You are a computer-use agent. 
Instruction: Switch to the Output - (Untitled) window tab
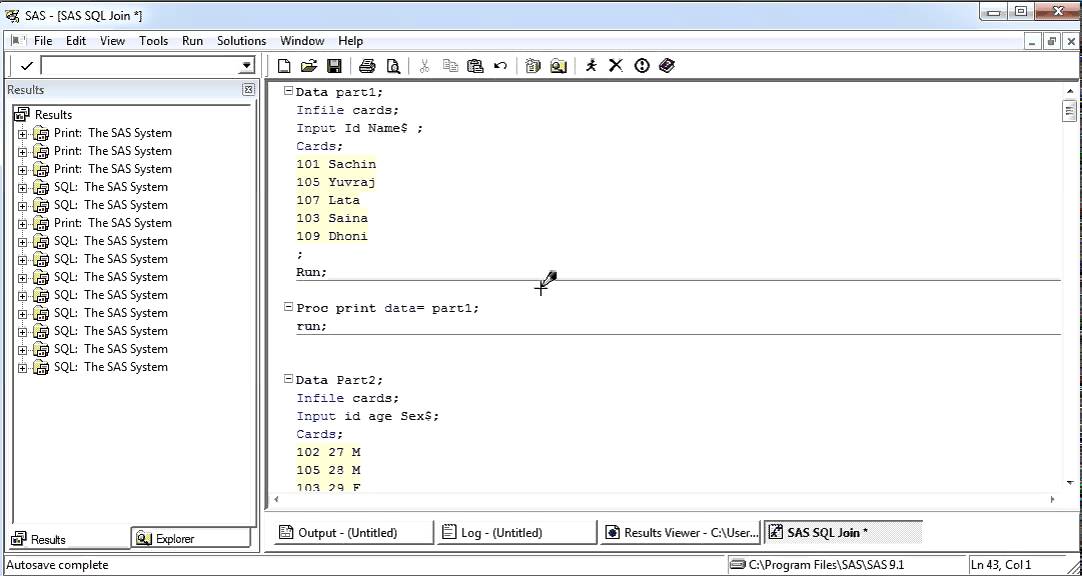(x=353, y=533)
